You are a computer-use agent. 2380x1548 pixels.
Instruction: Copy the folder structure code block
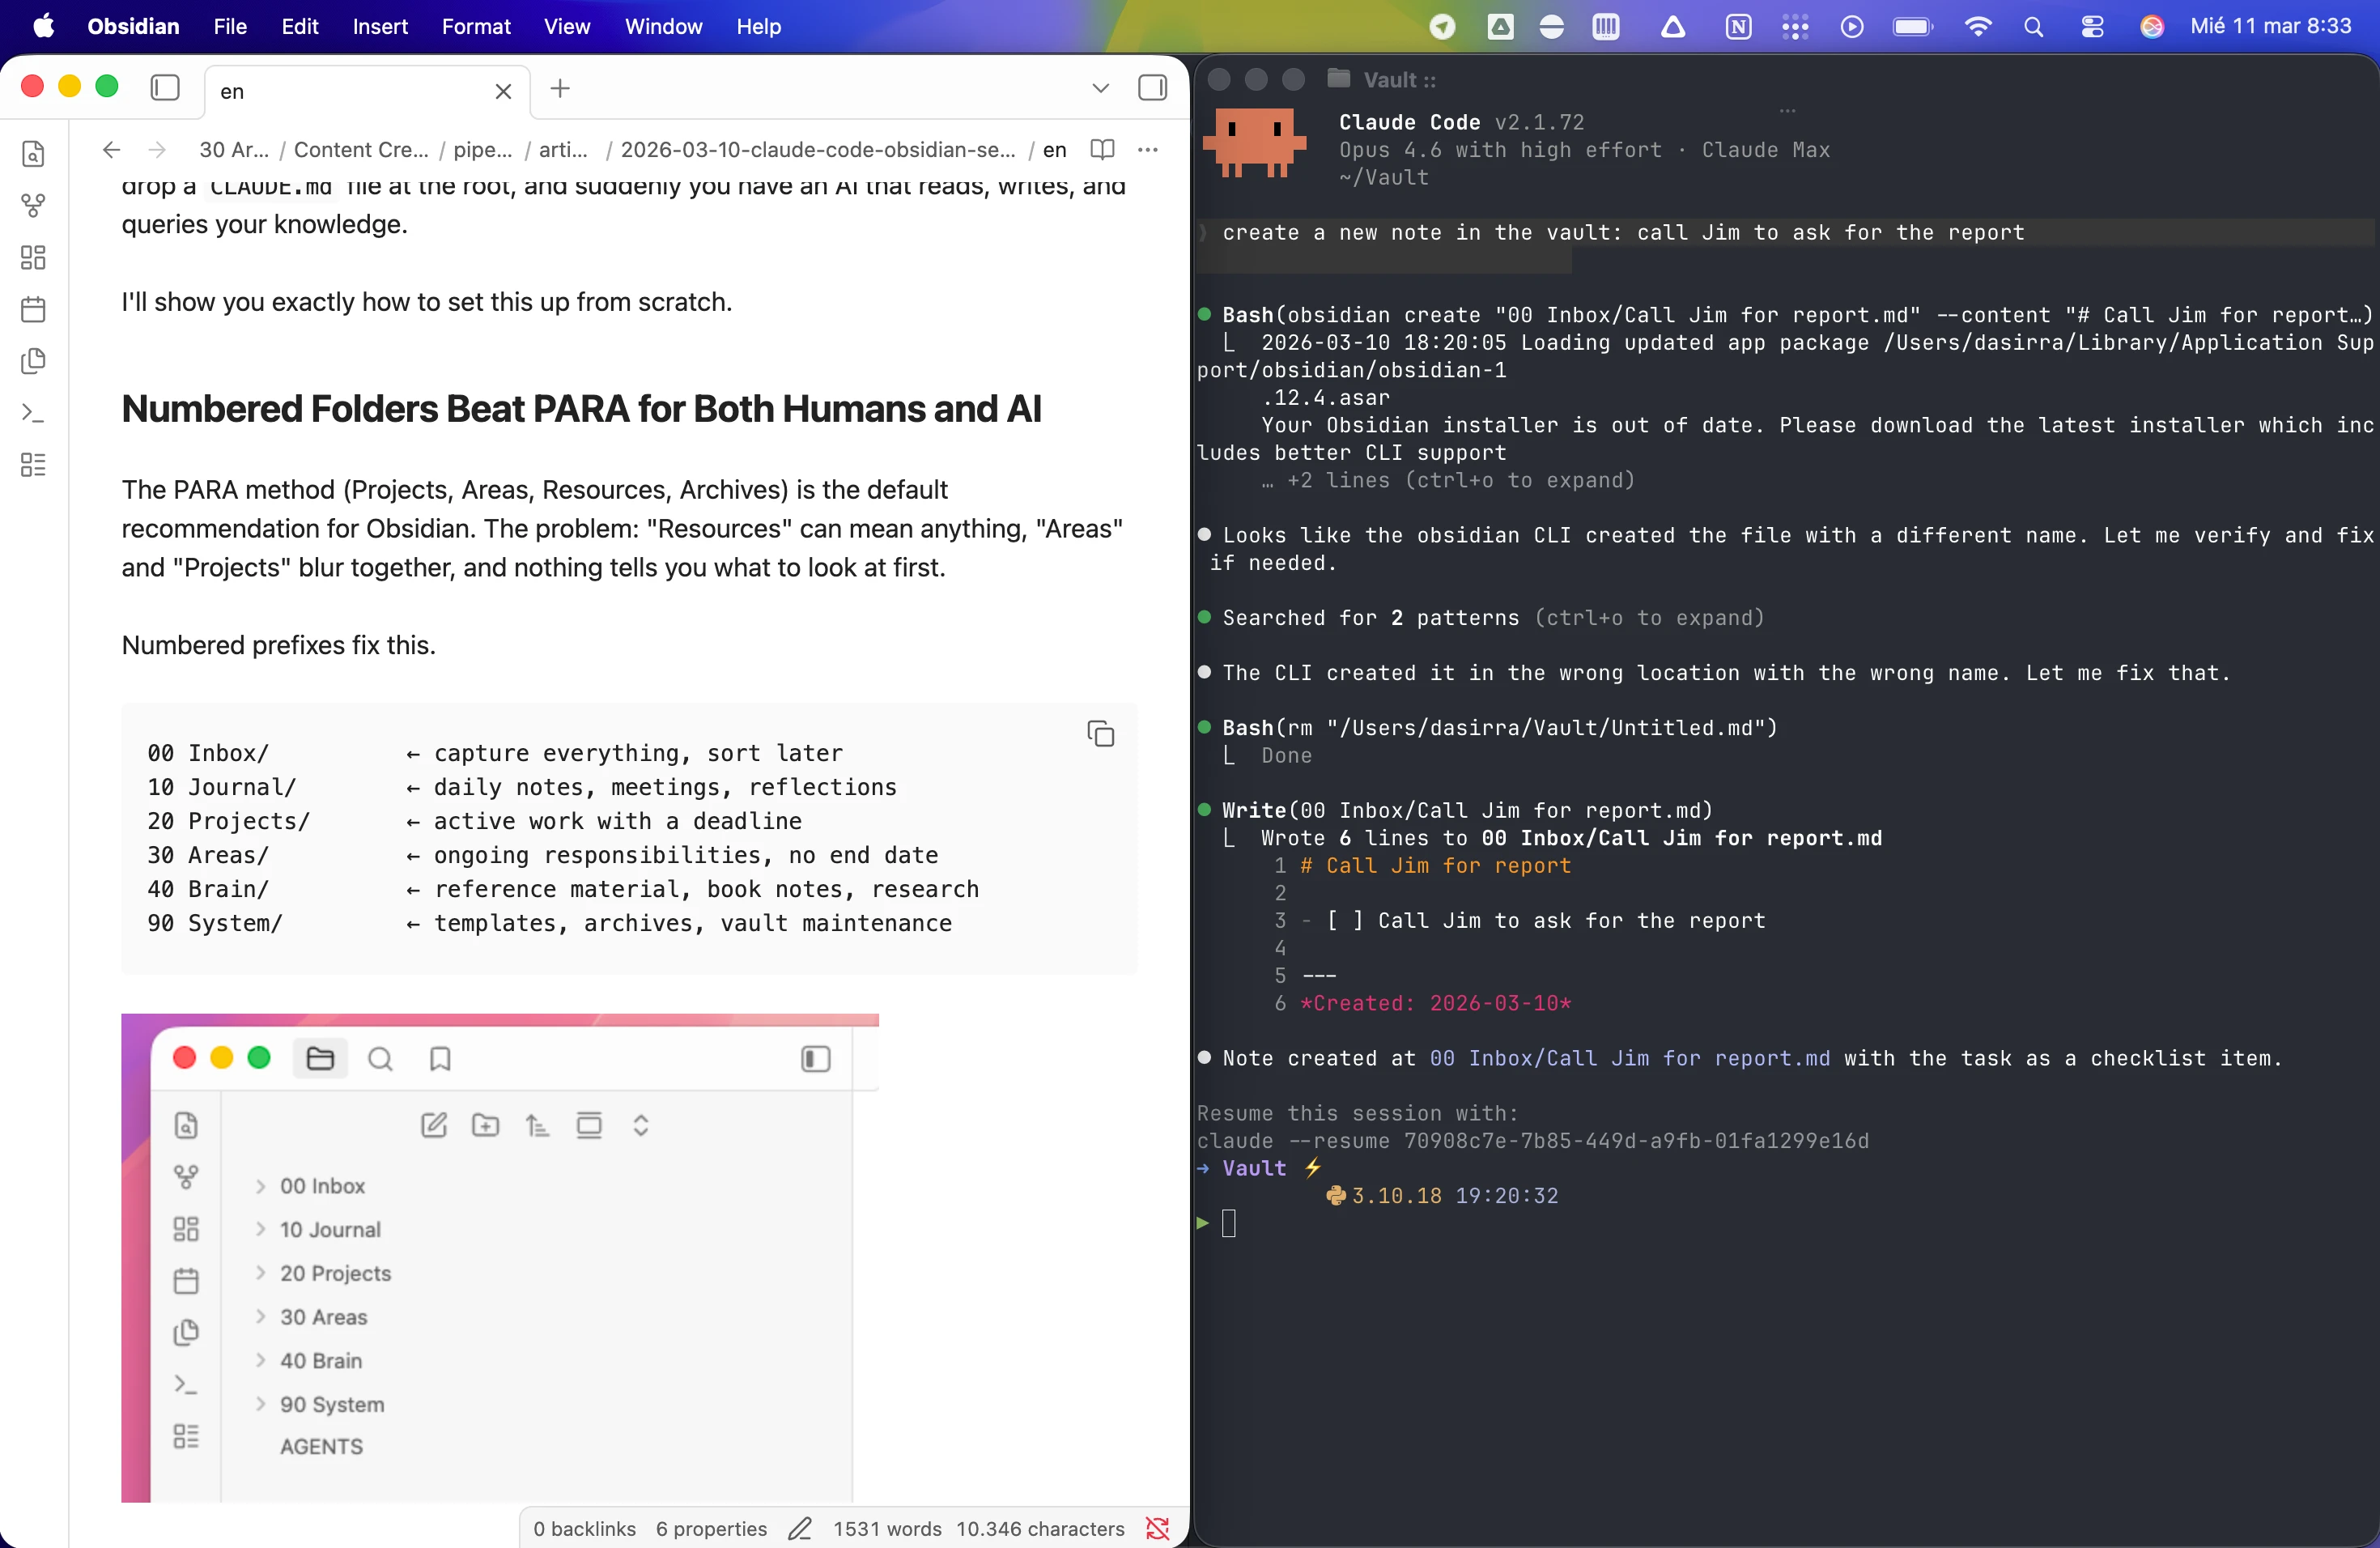tap(1101, 734)
